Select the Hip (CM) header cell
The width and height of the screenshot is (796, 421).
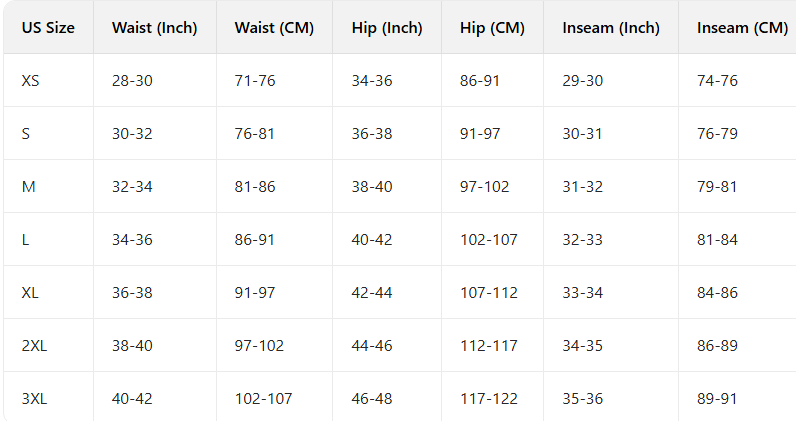click(491, 28)
